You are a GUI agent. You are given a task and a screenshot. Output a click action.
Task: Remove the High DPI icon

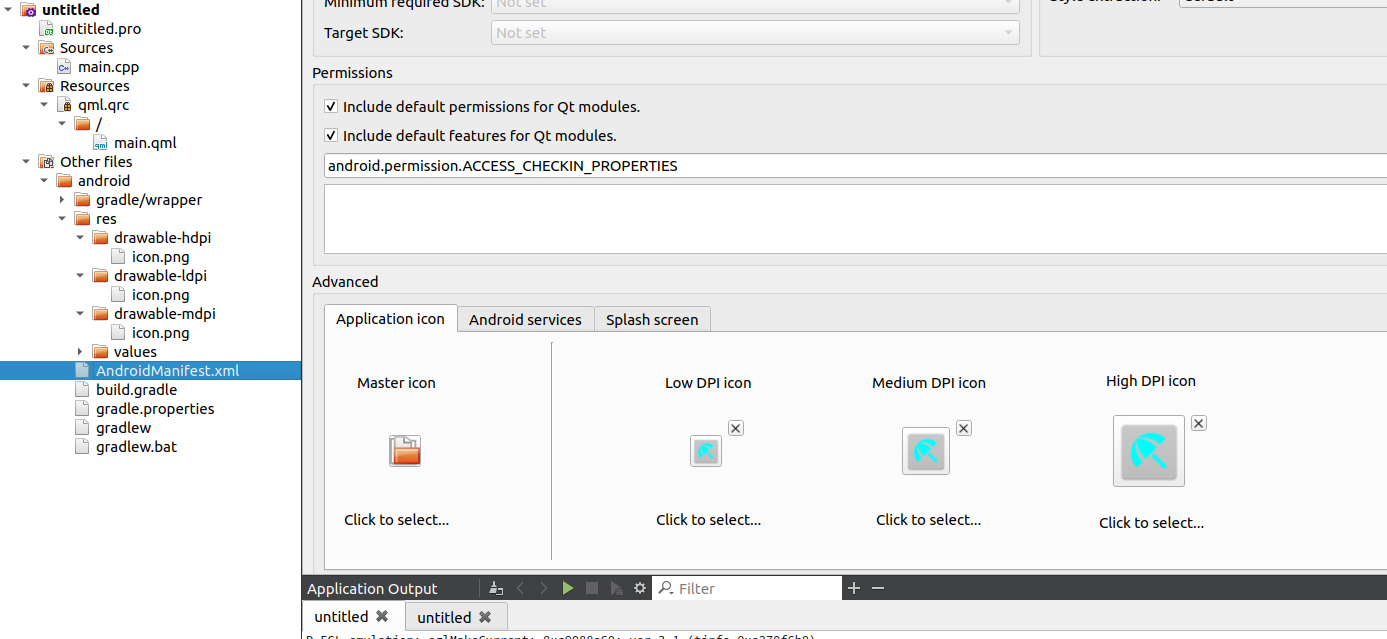click(1199, 423)
